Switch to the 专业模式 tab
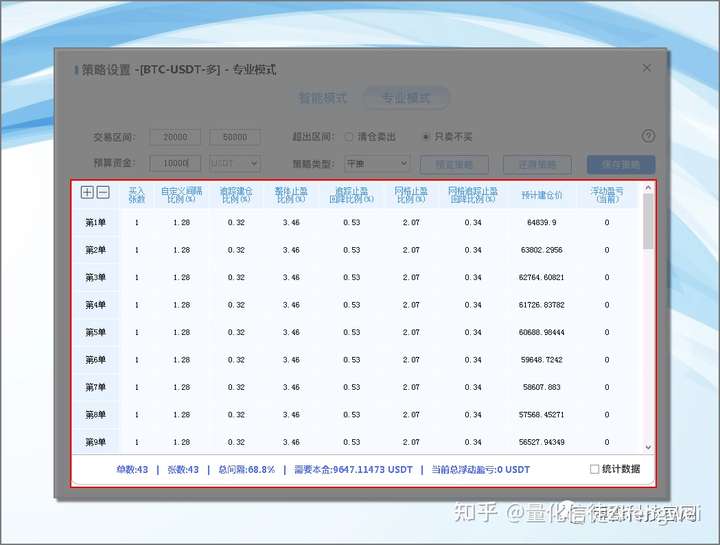Viewport: 720px width, 545px height. 406,98
